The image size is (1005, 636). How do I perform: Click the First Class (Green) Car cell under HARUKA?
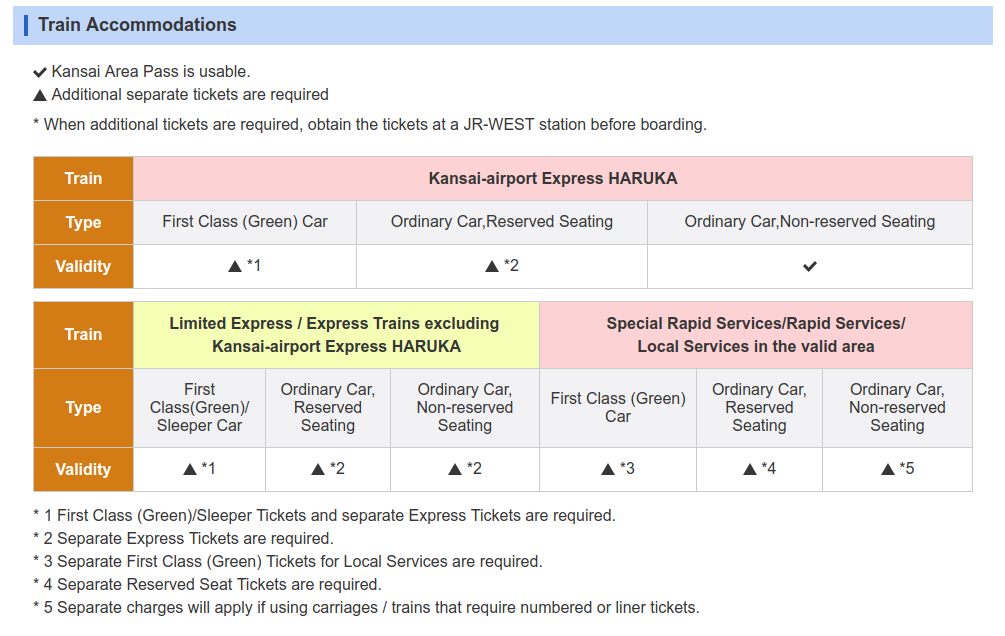245,222
